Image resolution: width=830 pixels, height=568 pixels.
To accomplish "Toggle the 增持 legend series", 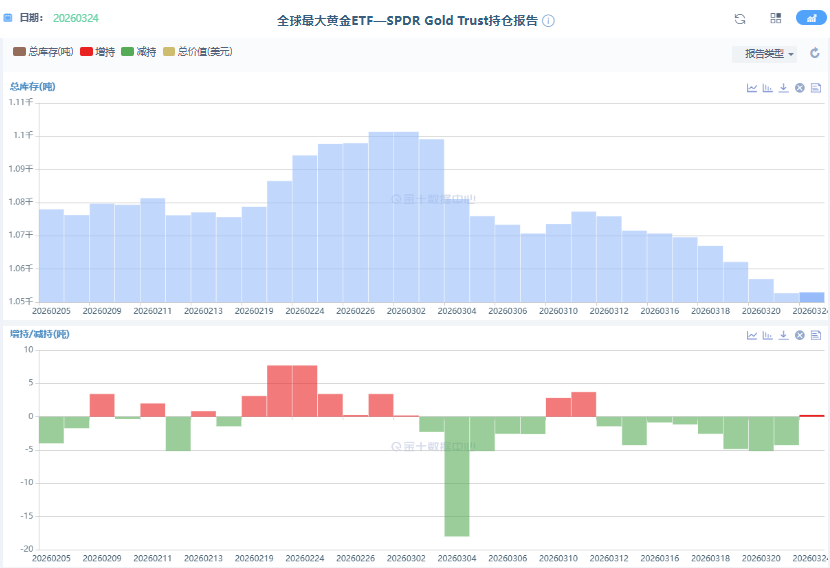I will point(97,51).
